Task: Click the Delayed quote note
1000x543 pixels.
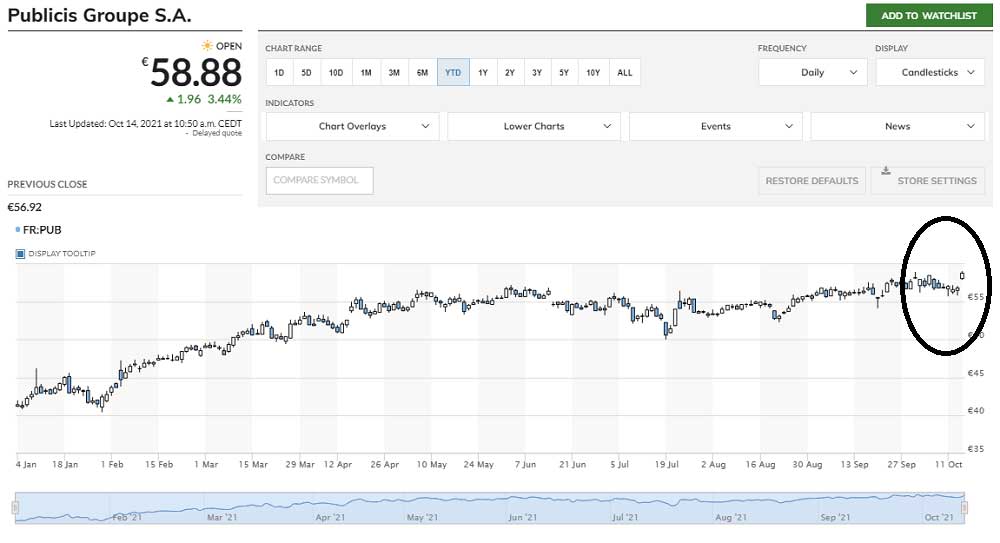Action: click(217, 133)
